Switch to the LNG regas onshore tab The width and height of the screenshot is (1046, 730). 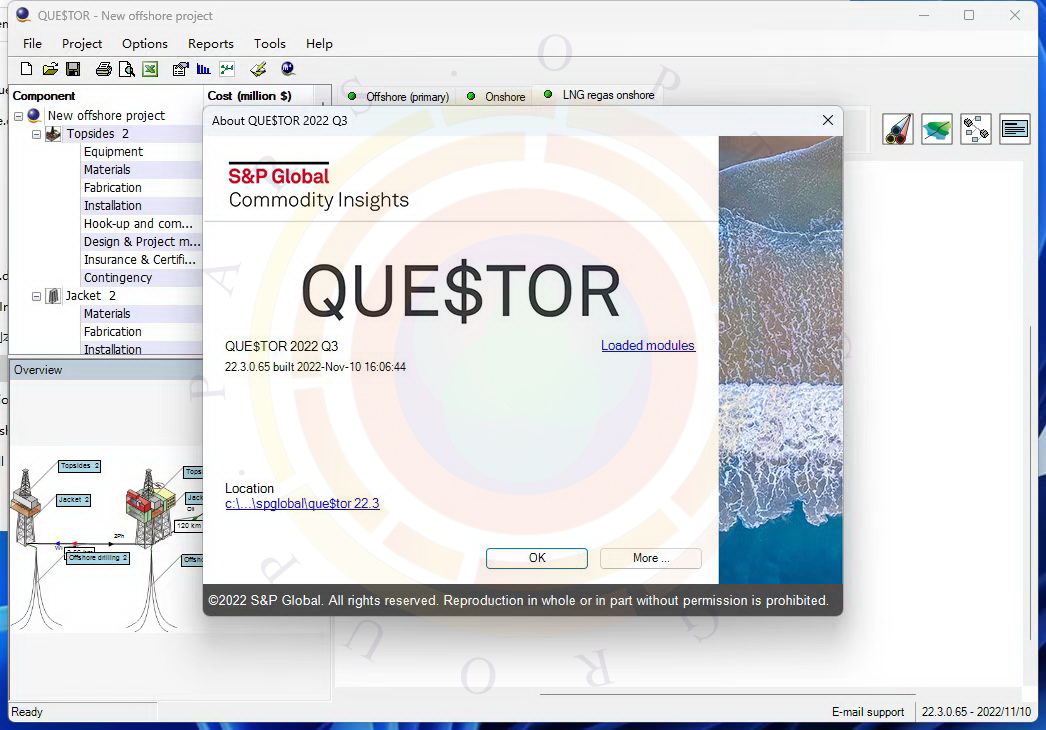[600, 95]
